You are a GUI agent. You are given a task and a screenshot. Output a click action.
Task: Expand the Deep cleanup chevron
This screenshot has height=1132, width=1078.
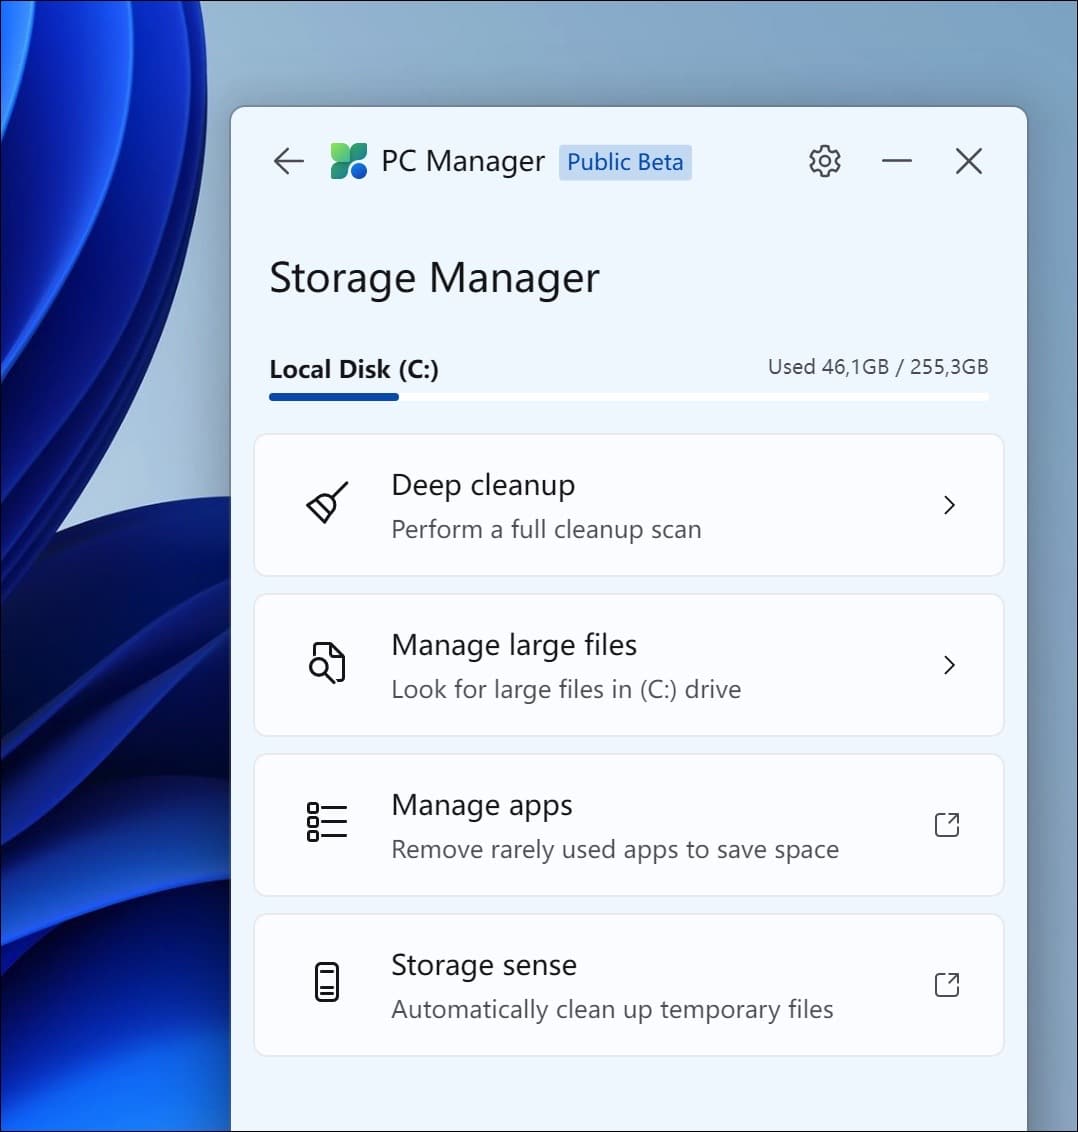click(x=950, y=505)
